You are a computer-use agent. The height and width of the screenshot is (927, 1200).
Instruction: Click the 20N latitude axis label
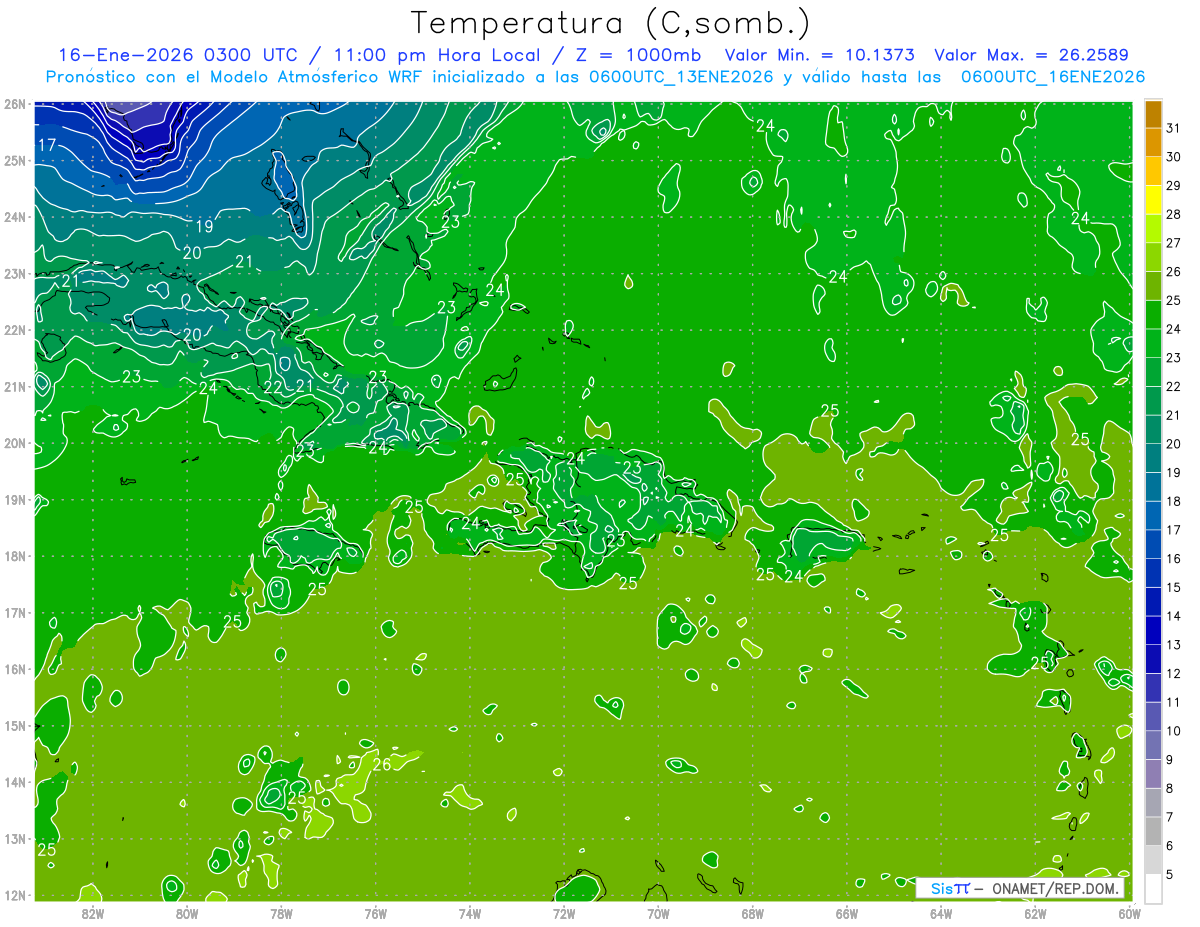(x=14, y=443)
